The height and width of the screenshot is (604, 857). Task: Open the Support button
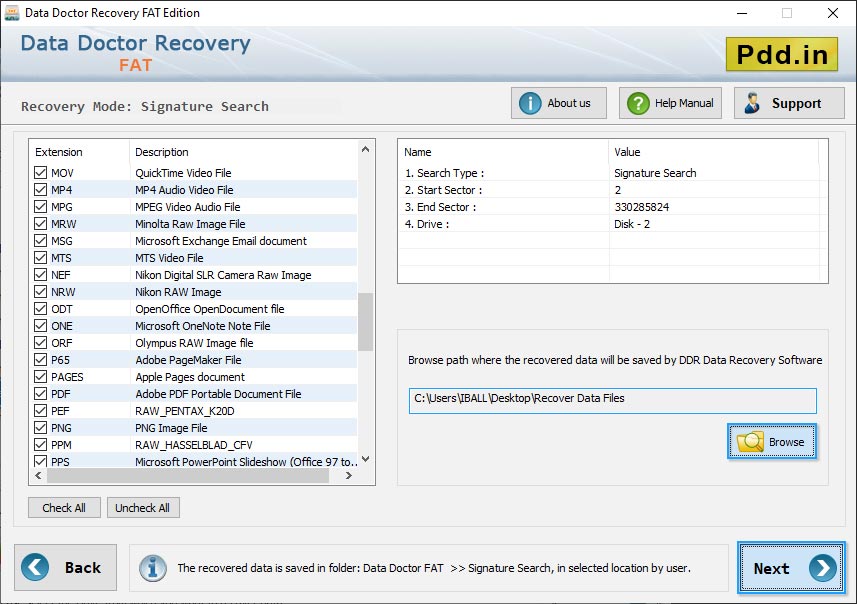789,103
